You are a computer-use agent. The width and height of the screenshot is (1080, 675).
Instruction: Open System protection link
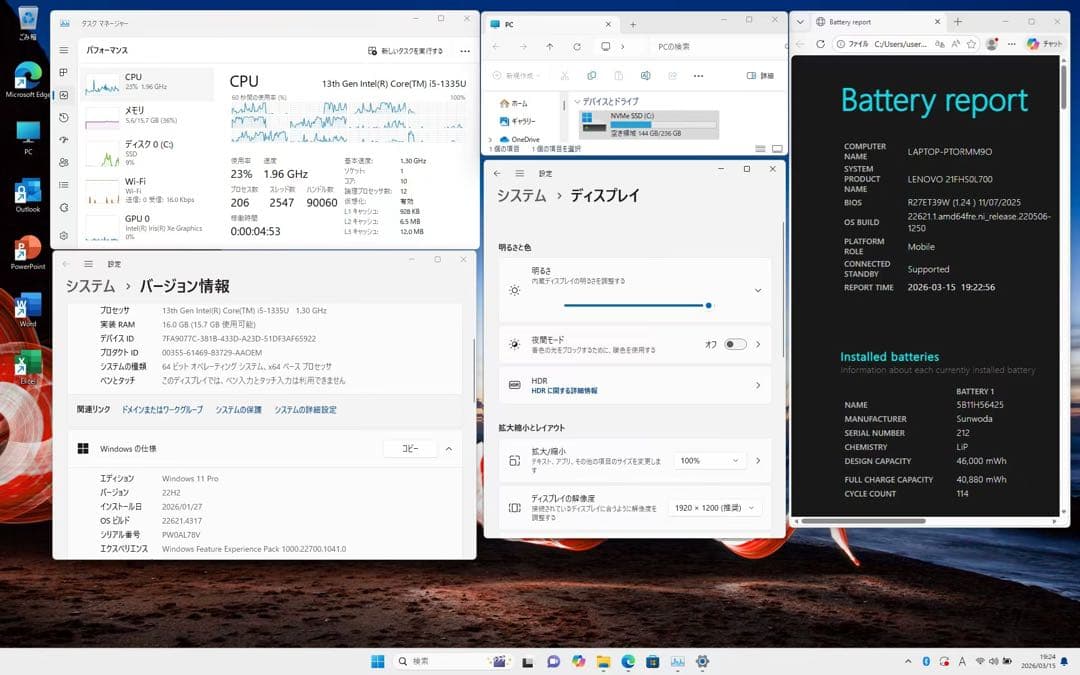point(238,410)
